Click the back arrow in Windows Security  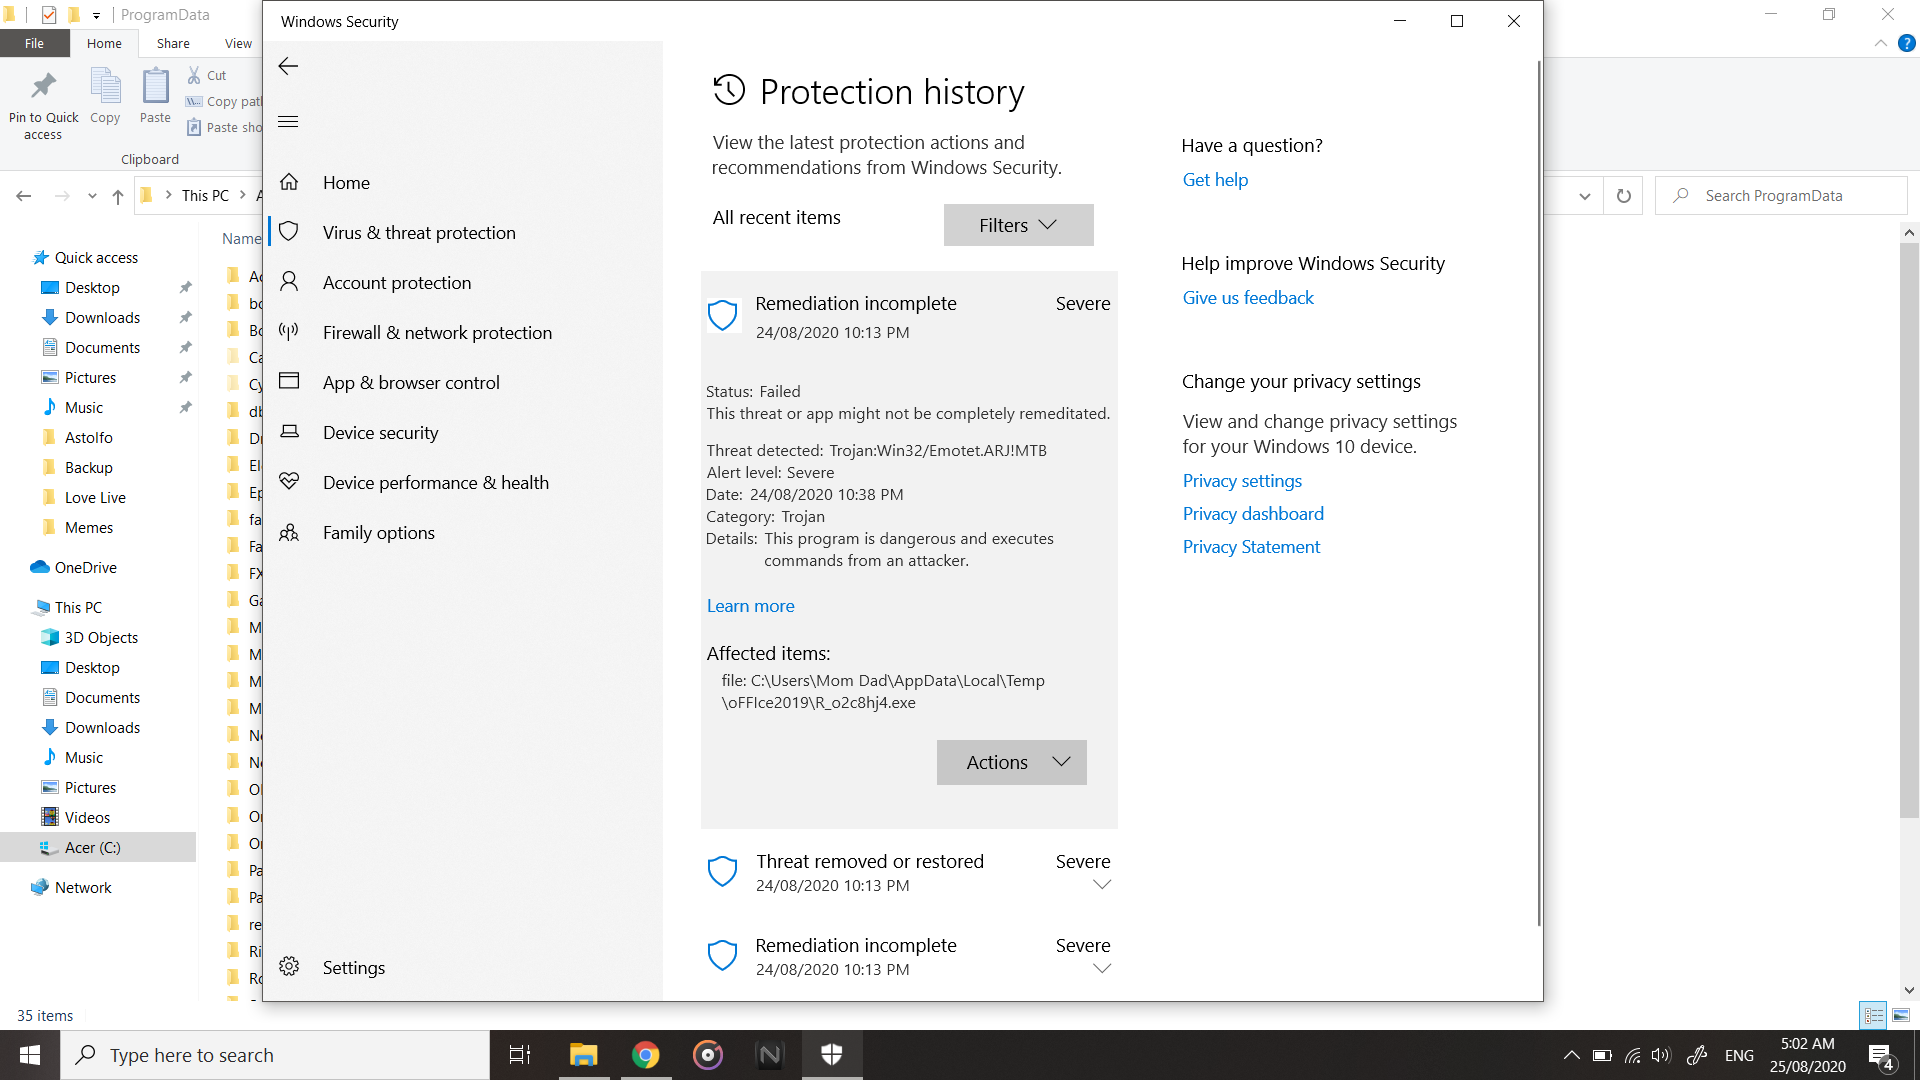coord(288,66)
